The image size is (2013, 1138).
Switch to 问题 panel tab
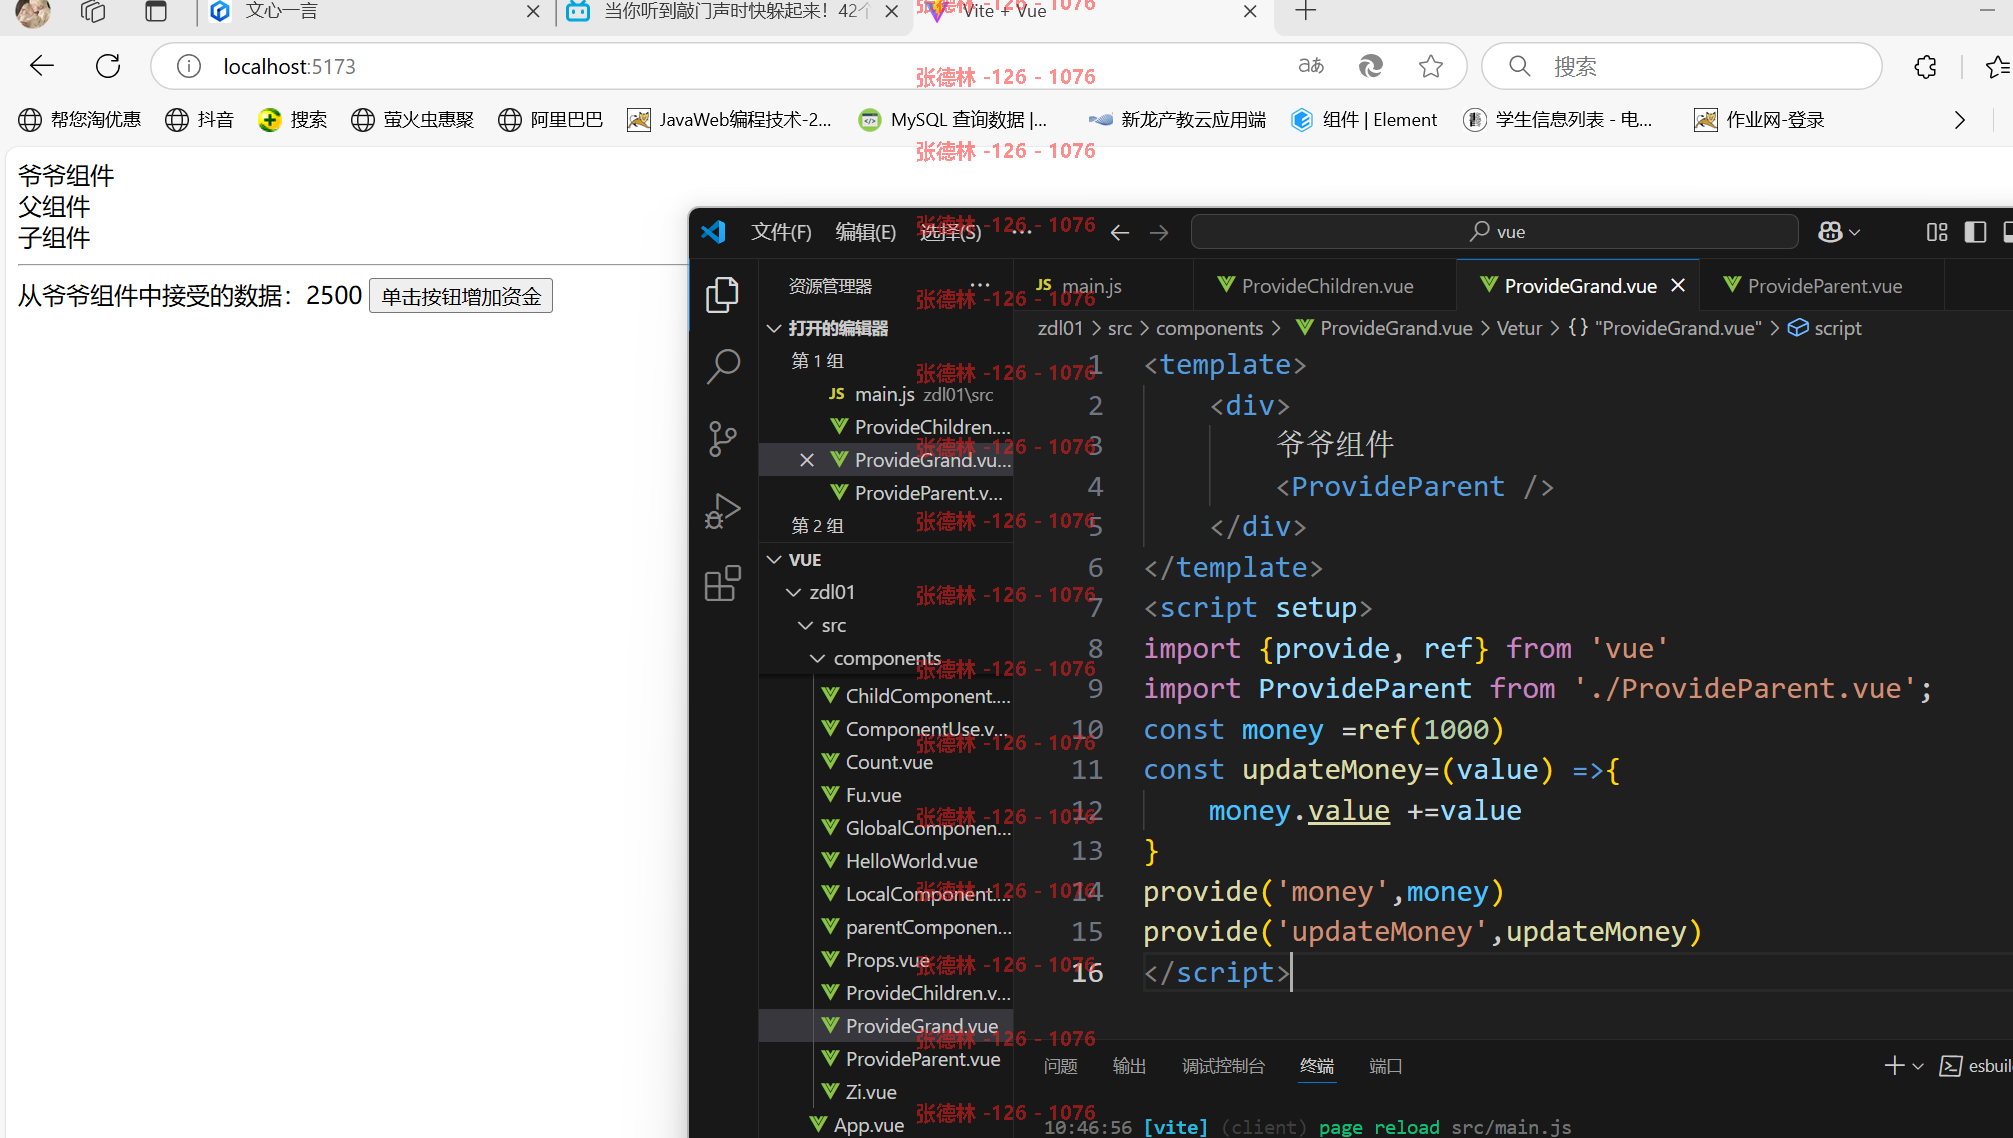[1060, 1066]
